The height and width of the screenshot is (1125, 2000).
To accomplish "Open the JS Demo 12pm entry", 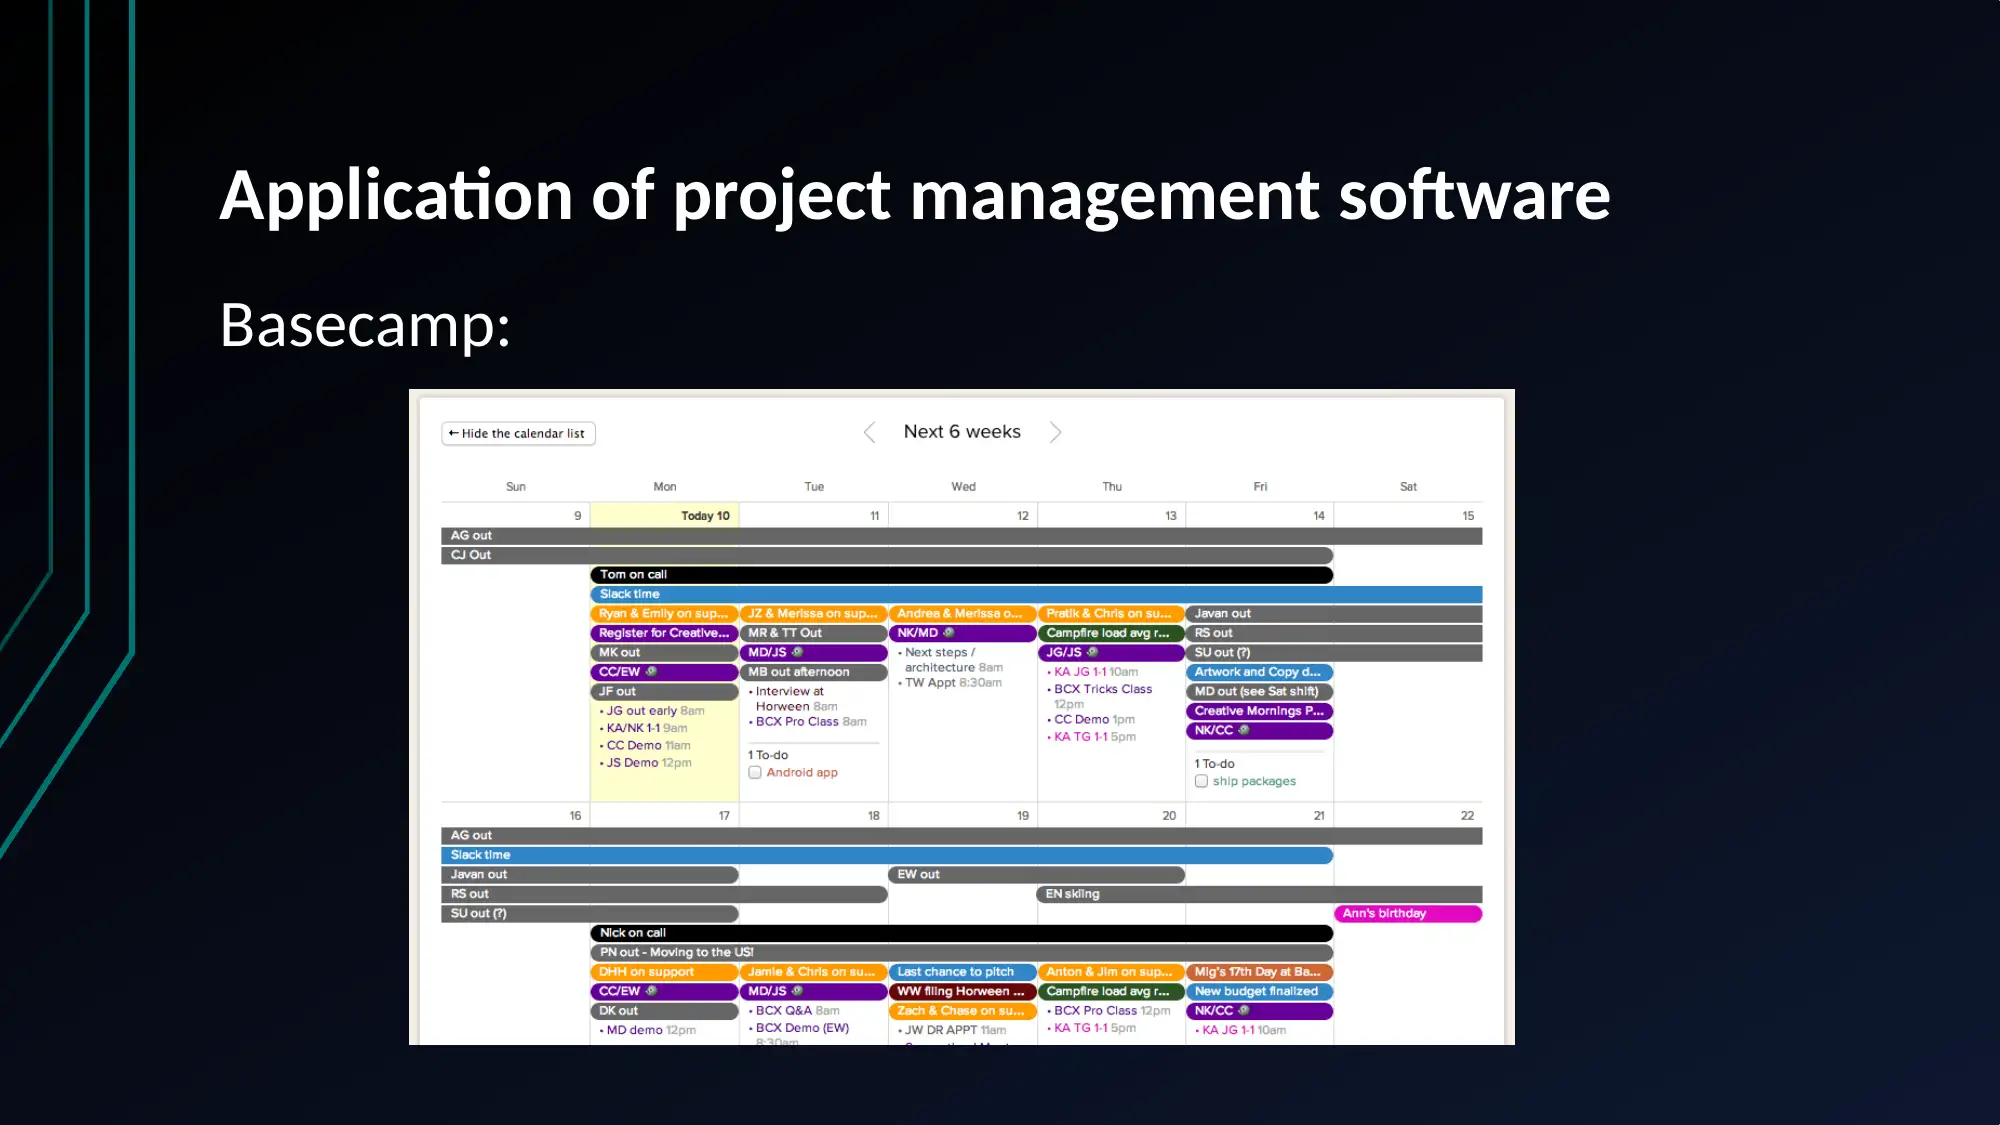I will [x=648, y=762].
